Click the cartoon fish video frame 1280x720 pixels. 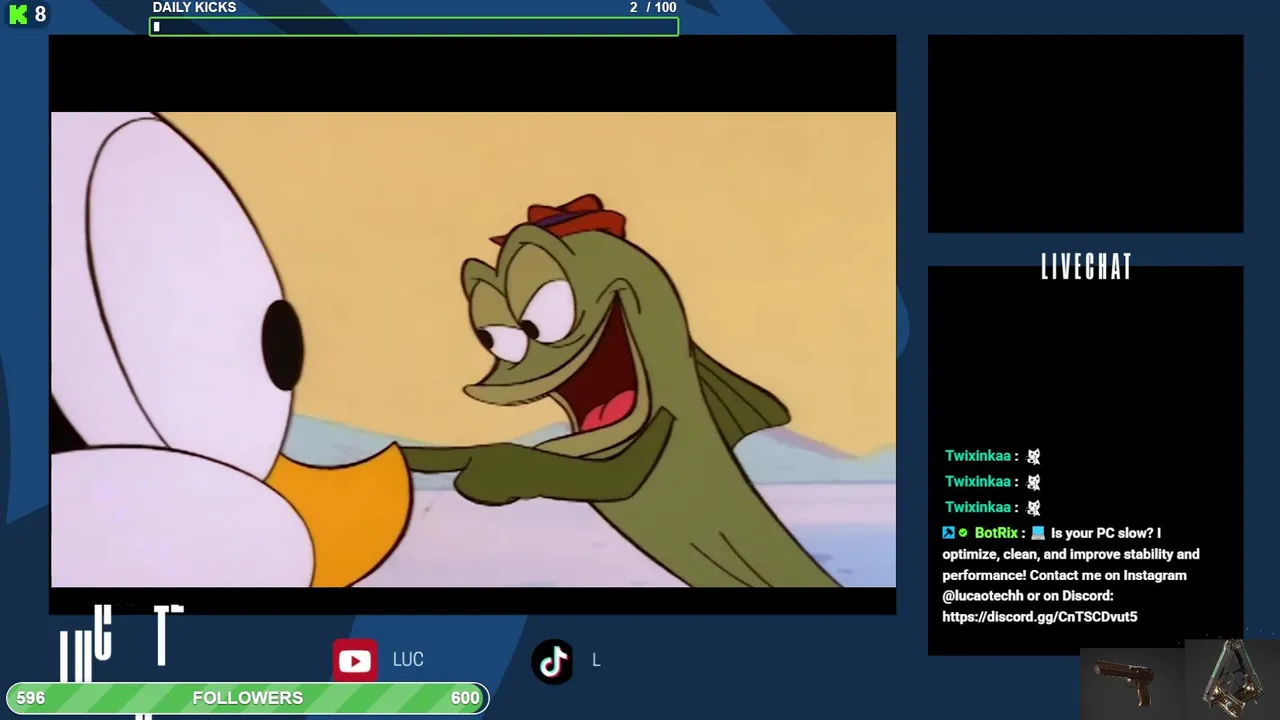click(x=473, y=349)
